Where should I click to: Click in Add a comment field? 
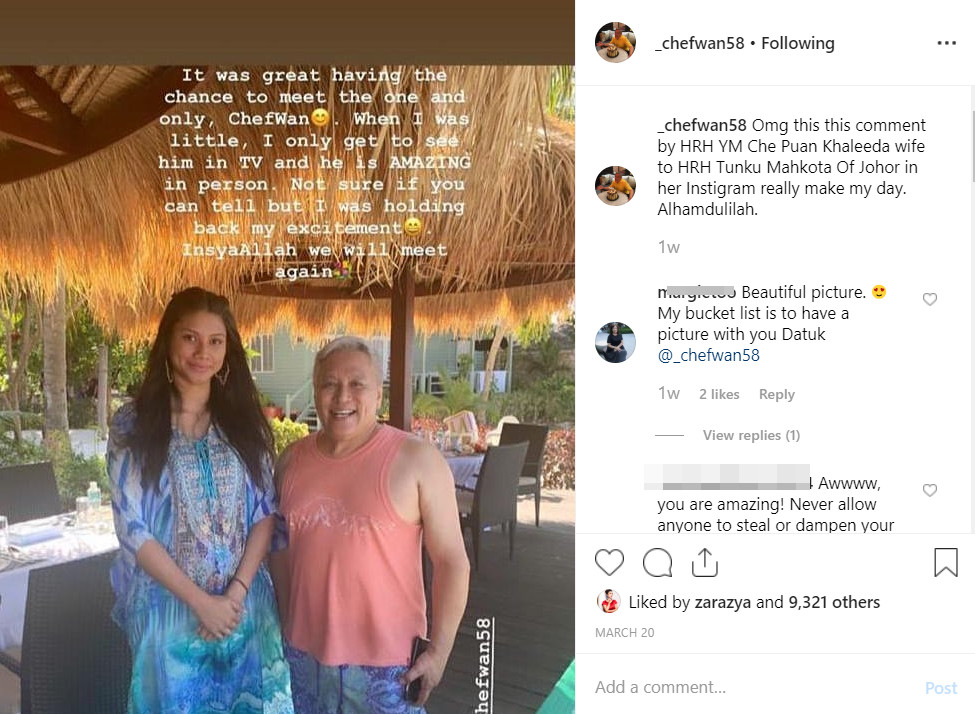(752, 687)
